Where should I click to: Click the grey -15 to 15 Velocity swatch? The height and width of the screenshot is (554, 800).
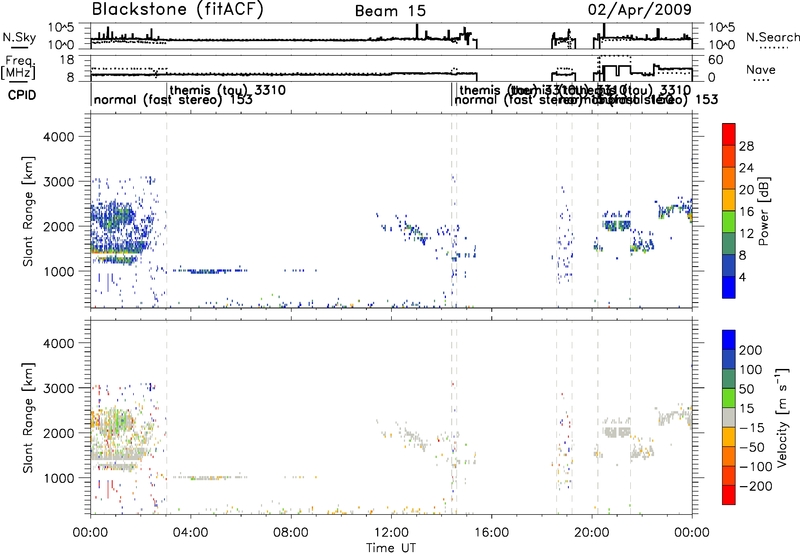coord(729,417)
